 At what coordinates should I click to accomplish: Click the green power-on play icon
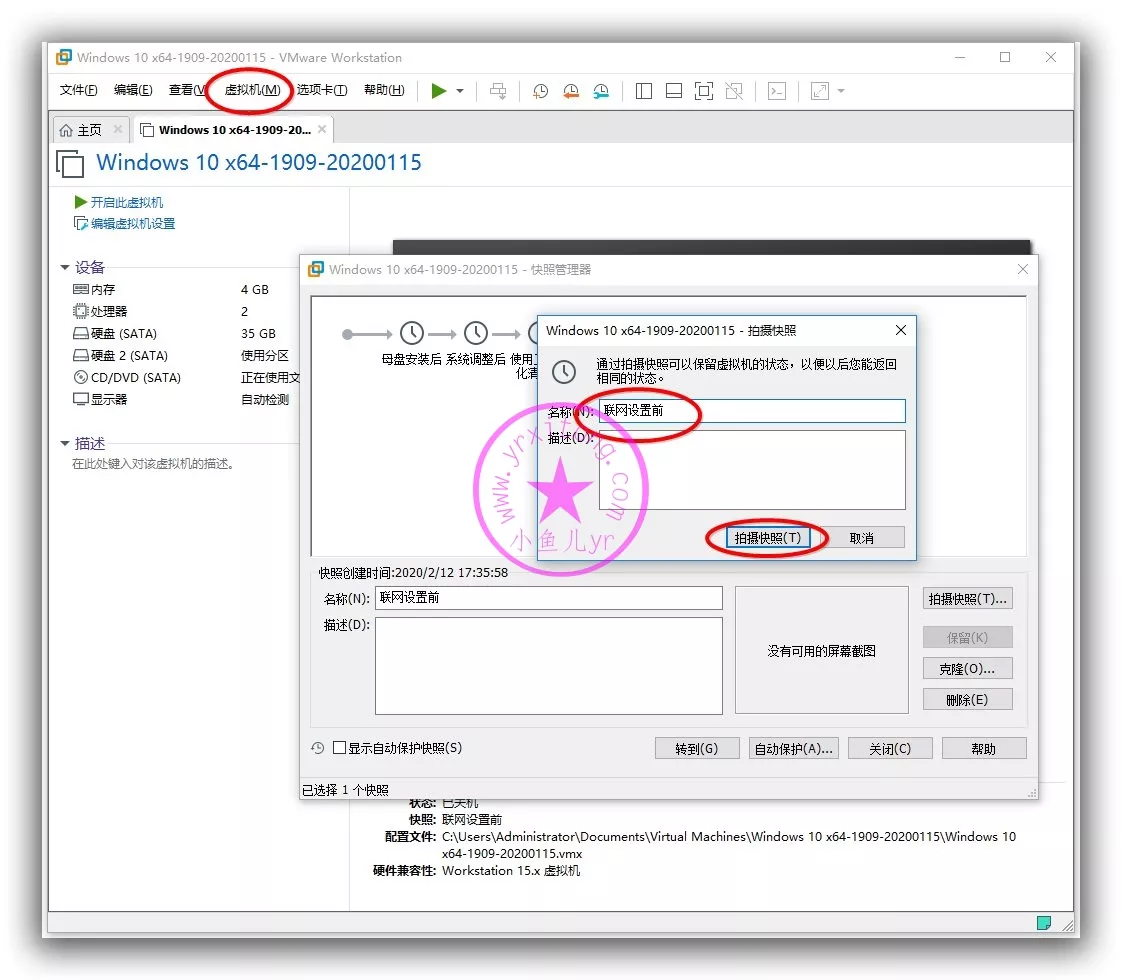[x=438, y=91]
